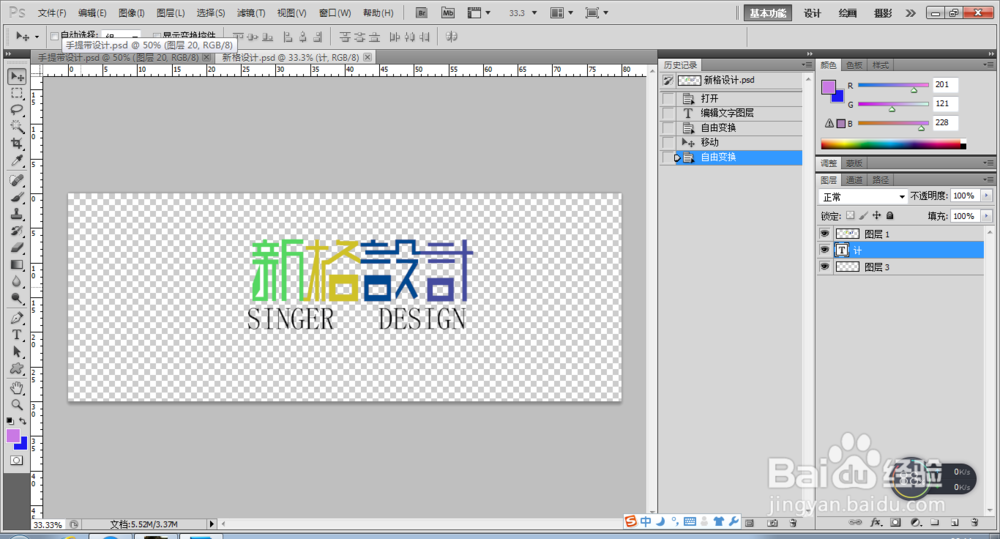Select the Path Selection tool
Viewport: 1000px width, 539px height.
17,351
